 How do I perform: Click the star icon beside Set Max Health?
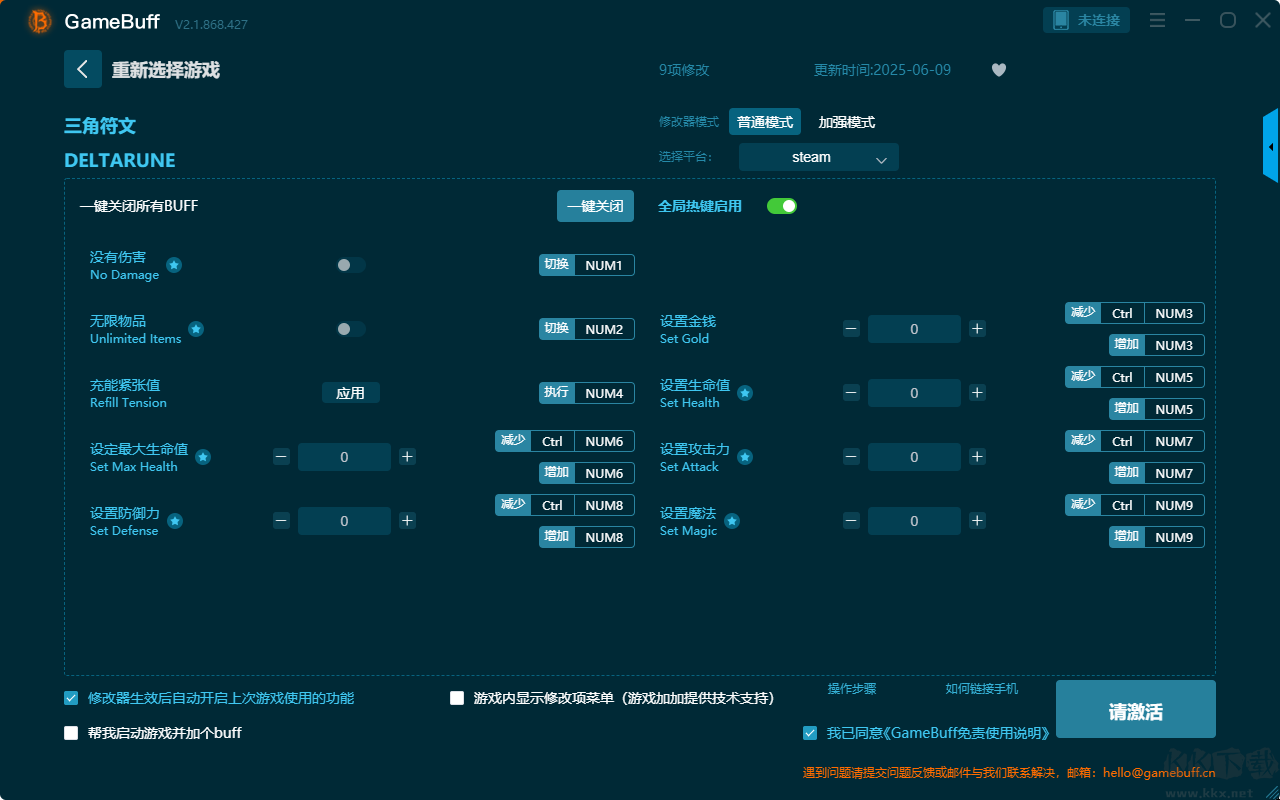(203, 457)
